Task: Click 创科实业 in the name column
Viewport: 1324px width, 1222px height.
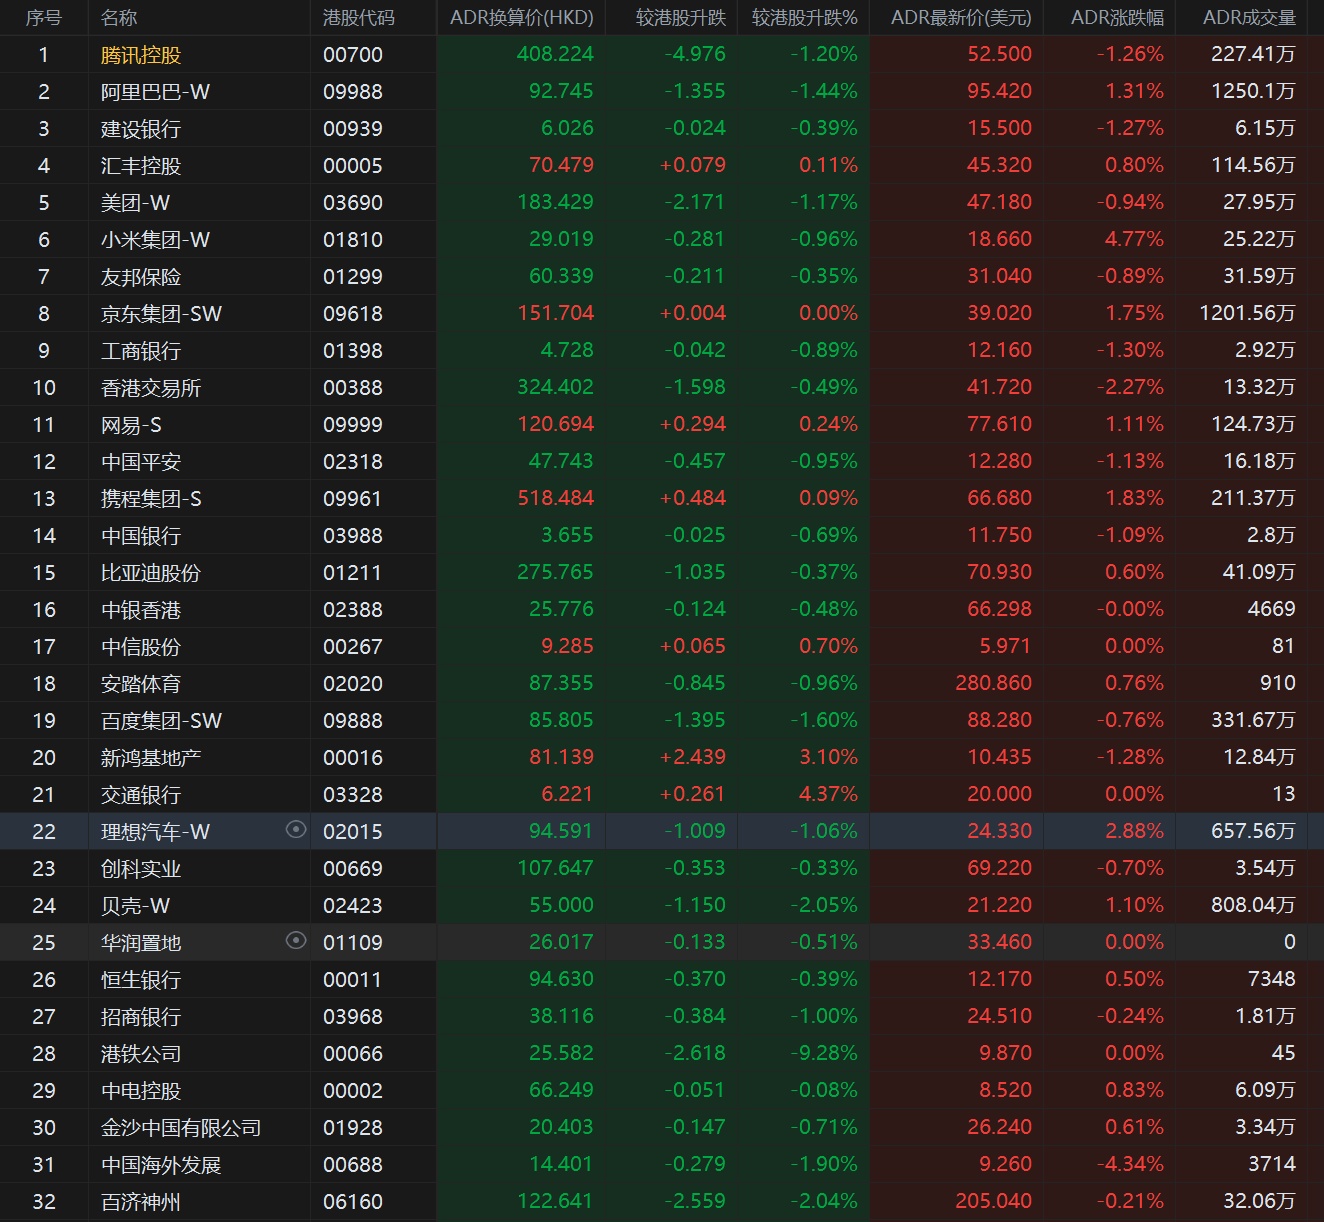Action: [141, 869]
